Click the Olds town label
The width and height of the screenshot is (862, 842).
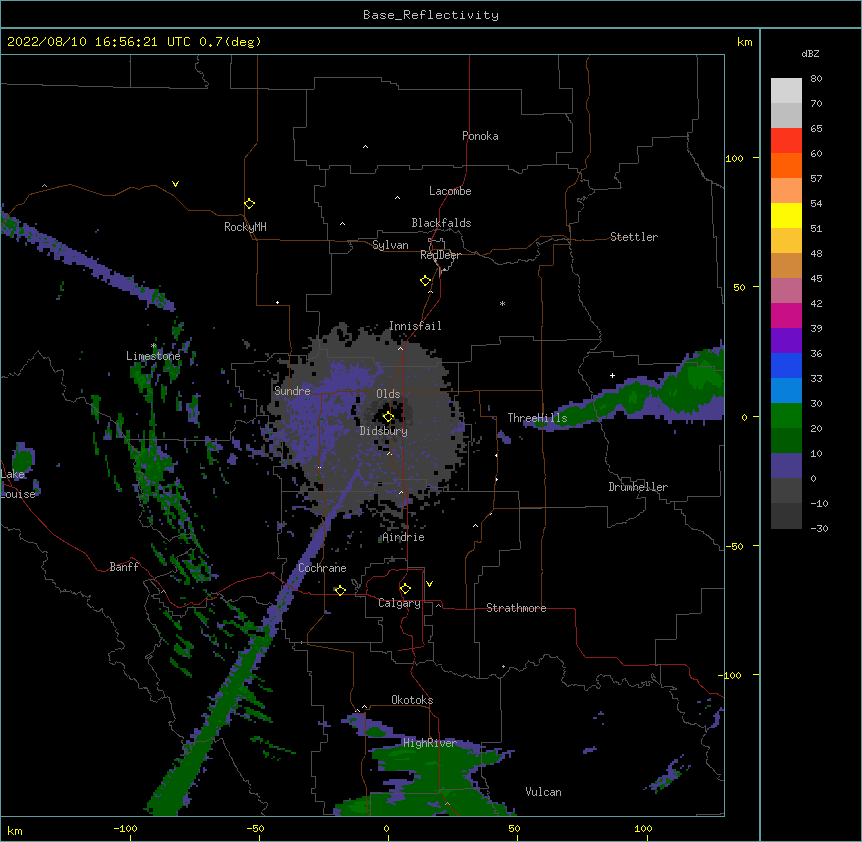pyautogui.click(x=388, y=394)
